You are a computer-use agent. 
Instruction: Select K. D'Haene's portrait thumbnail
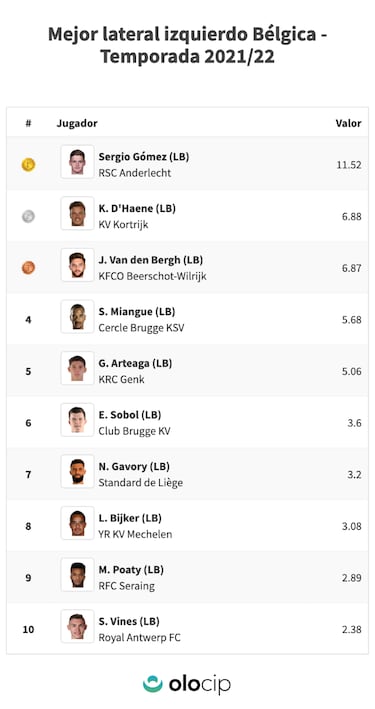(77, 213)
